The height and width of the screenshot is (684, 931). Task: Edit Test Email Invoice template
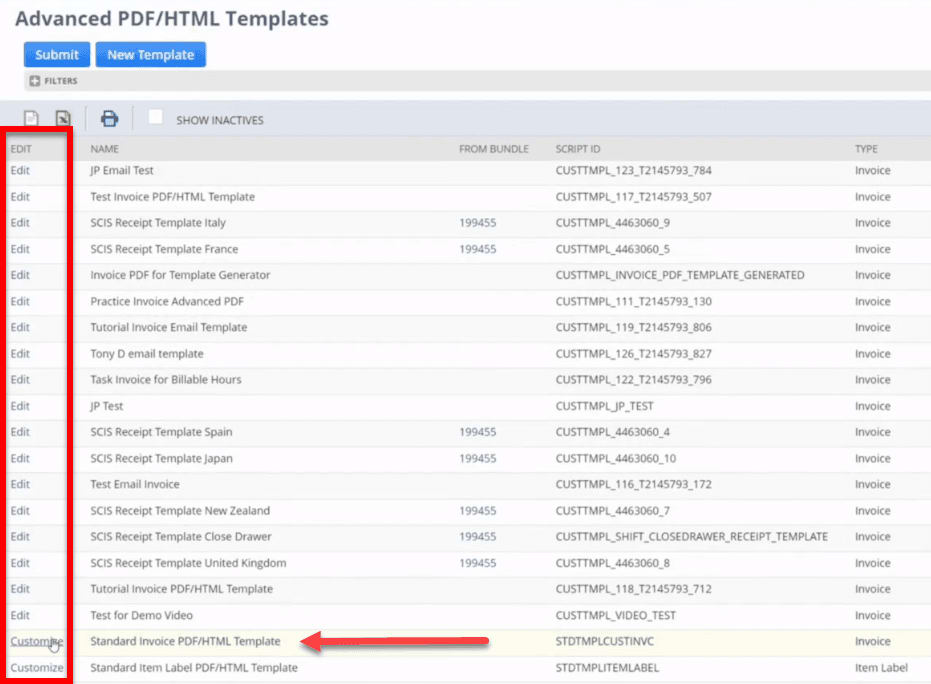point(20,484)
